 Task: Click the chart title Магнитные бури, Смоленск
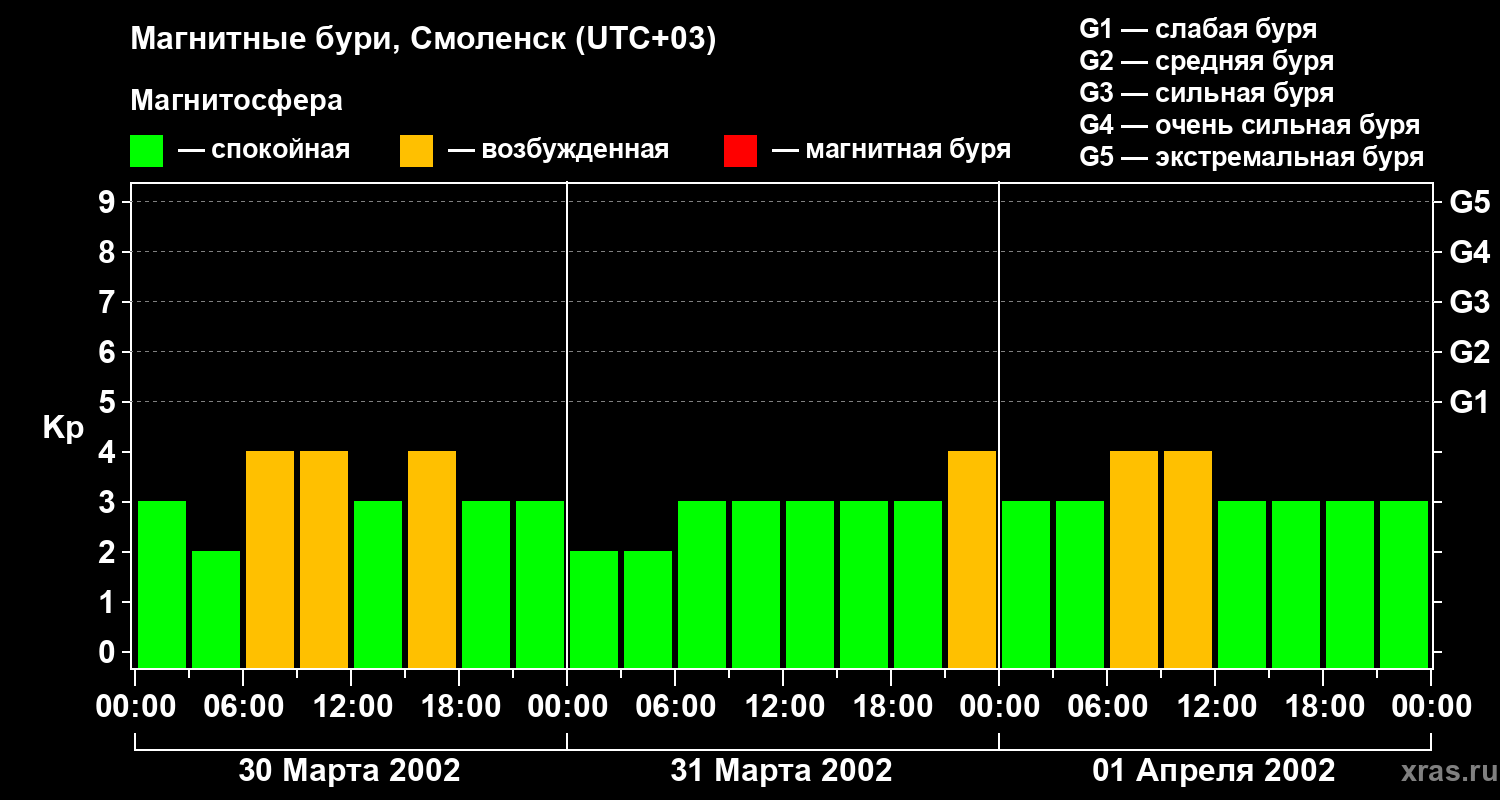pos(423,40)
